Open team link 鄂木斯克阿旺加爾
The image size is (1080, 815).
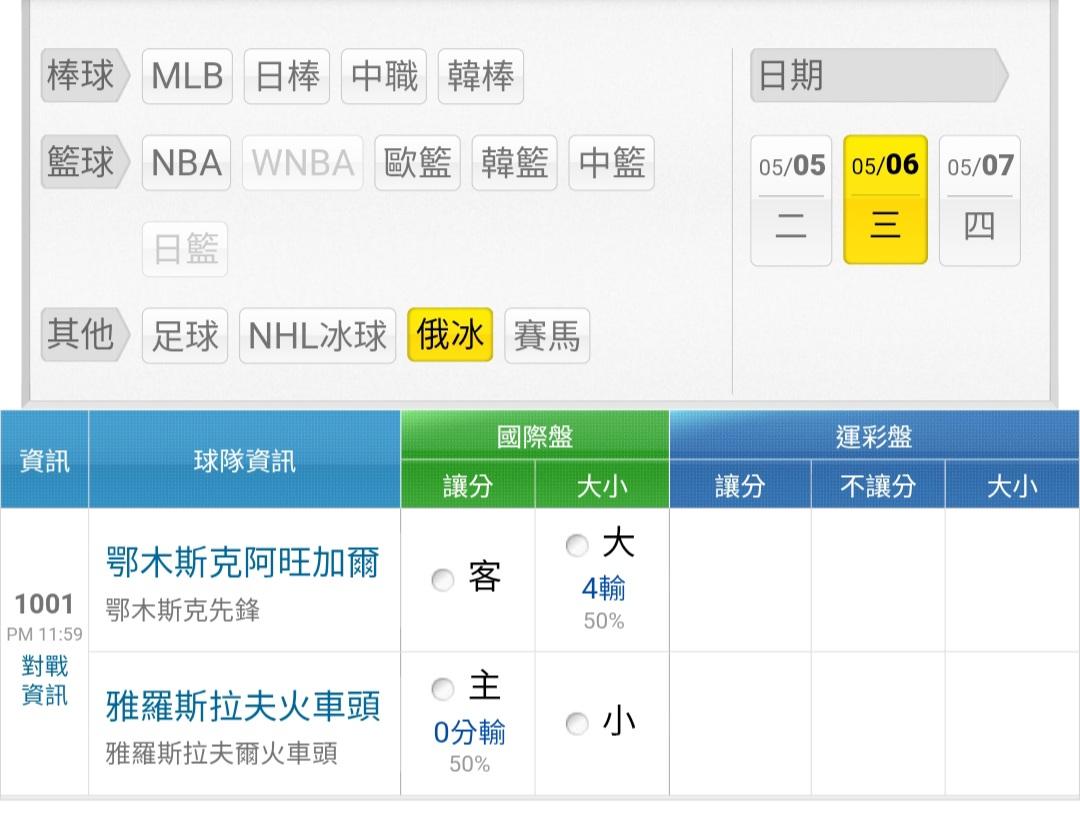click(x=242, y=562)
